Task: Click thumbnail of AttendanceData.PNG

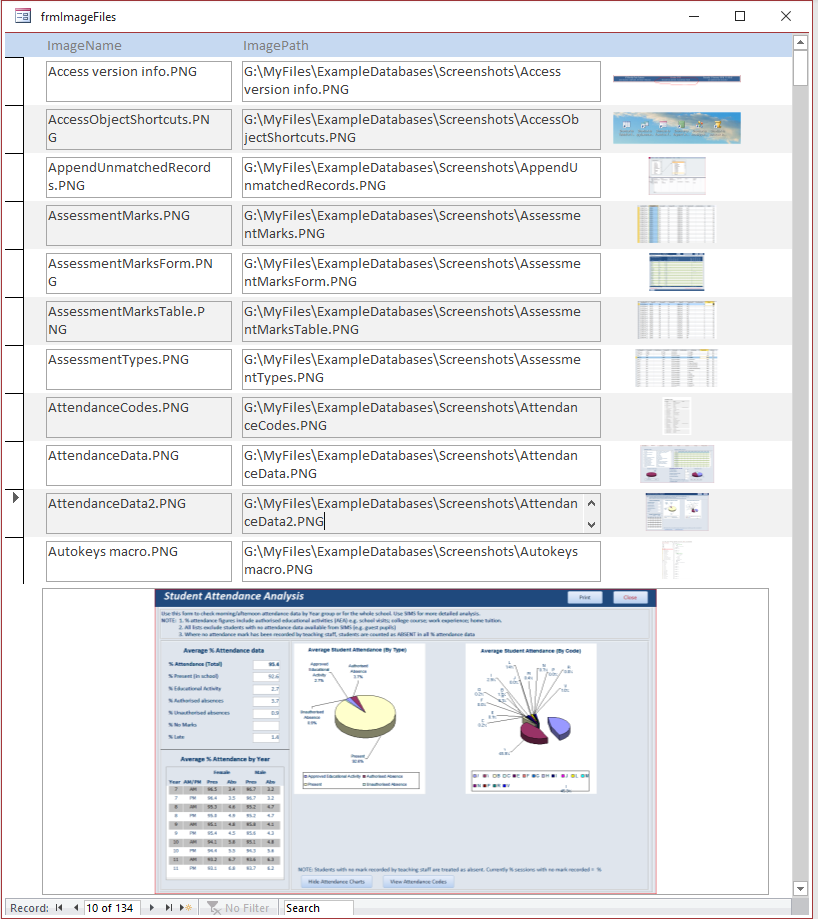Action: (677, 464)
